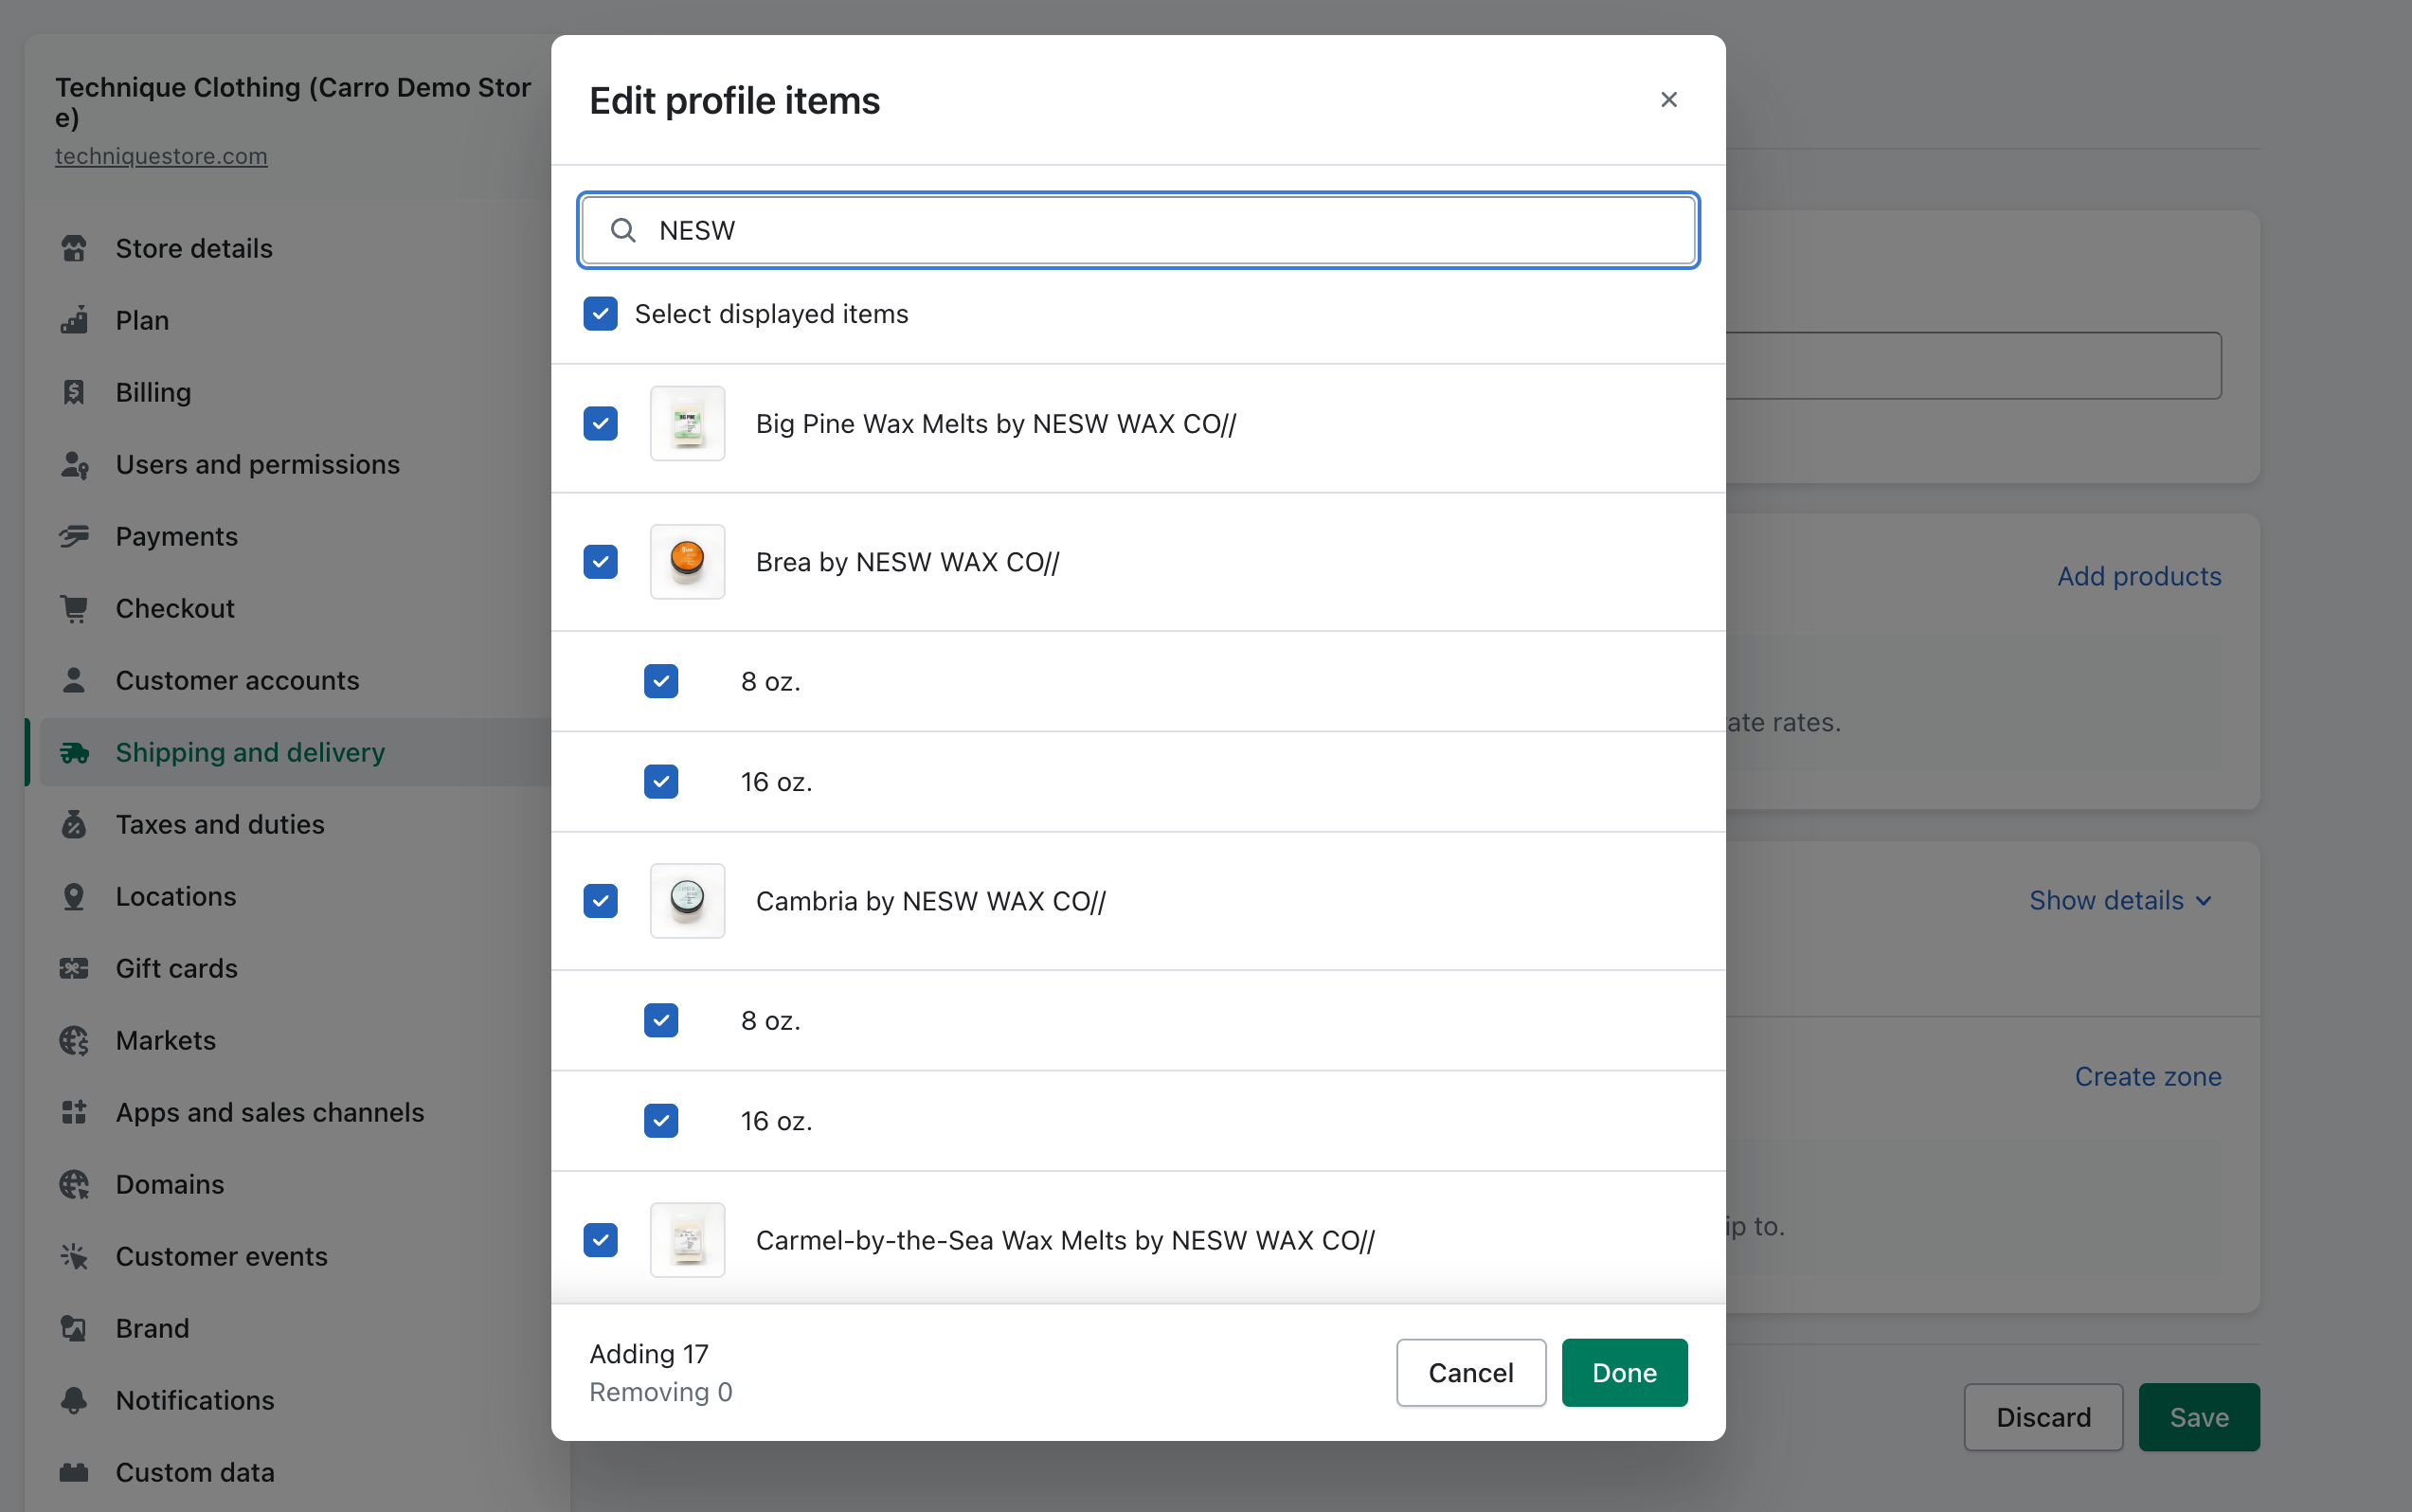This screenshot has width=2412, height=1512.
Task: Uncheck Select displayed items checkbox
Action: click(x=601, y=314)
